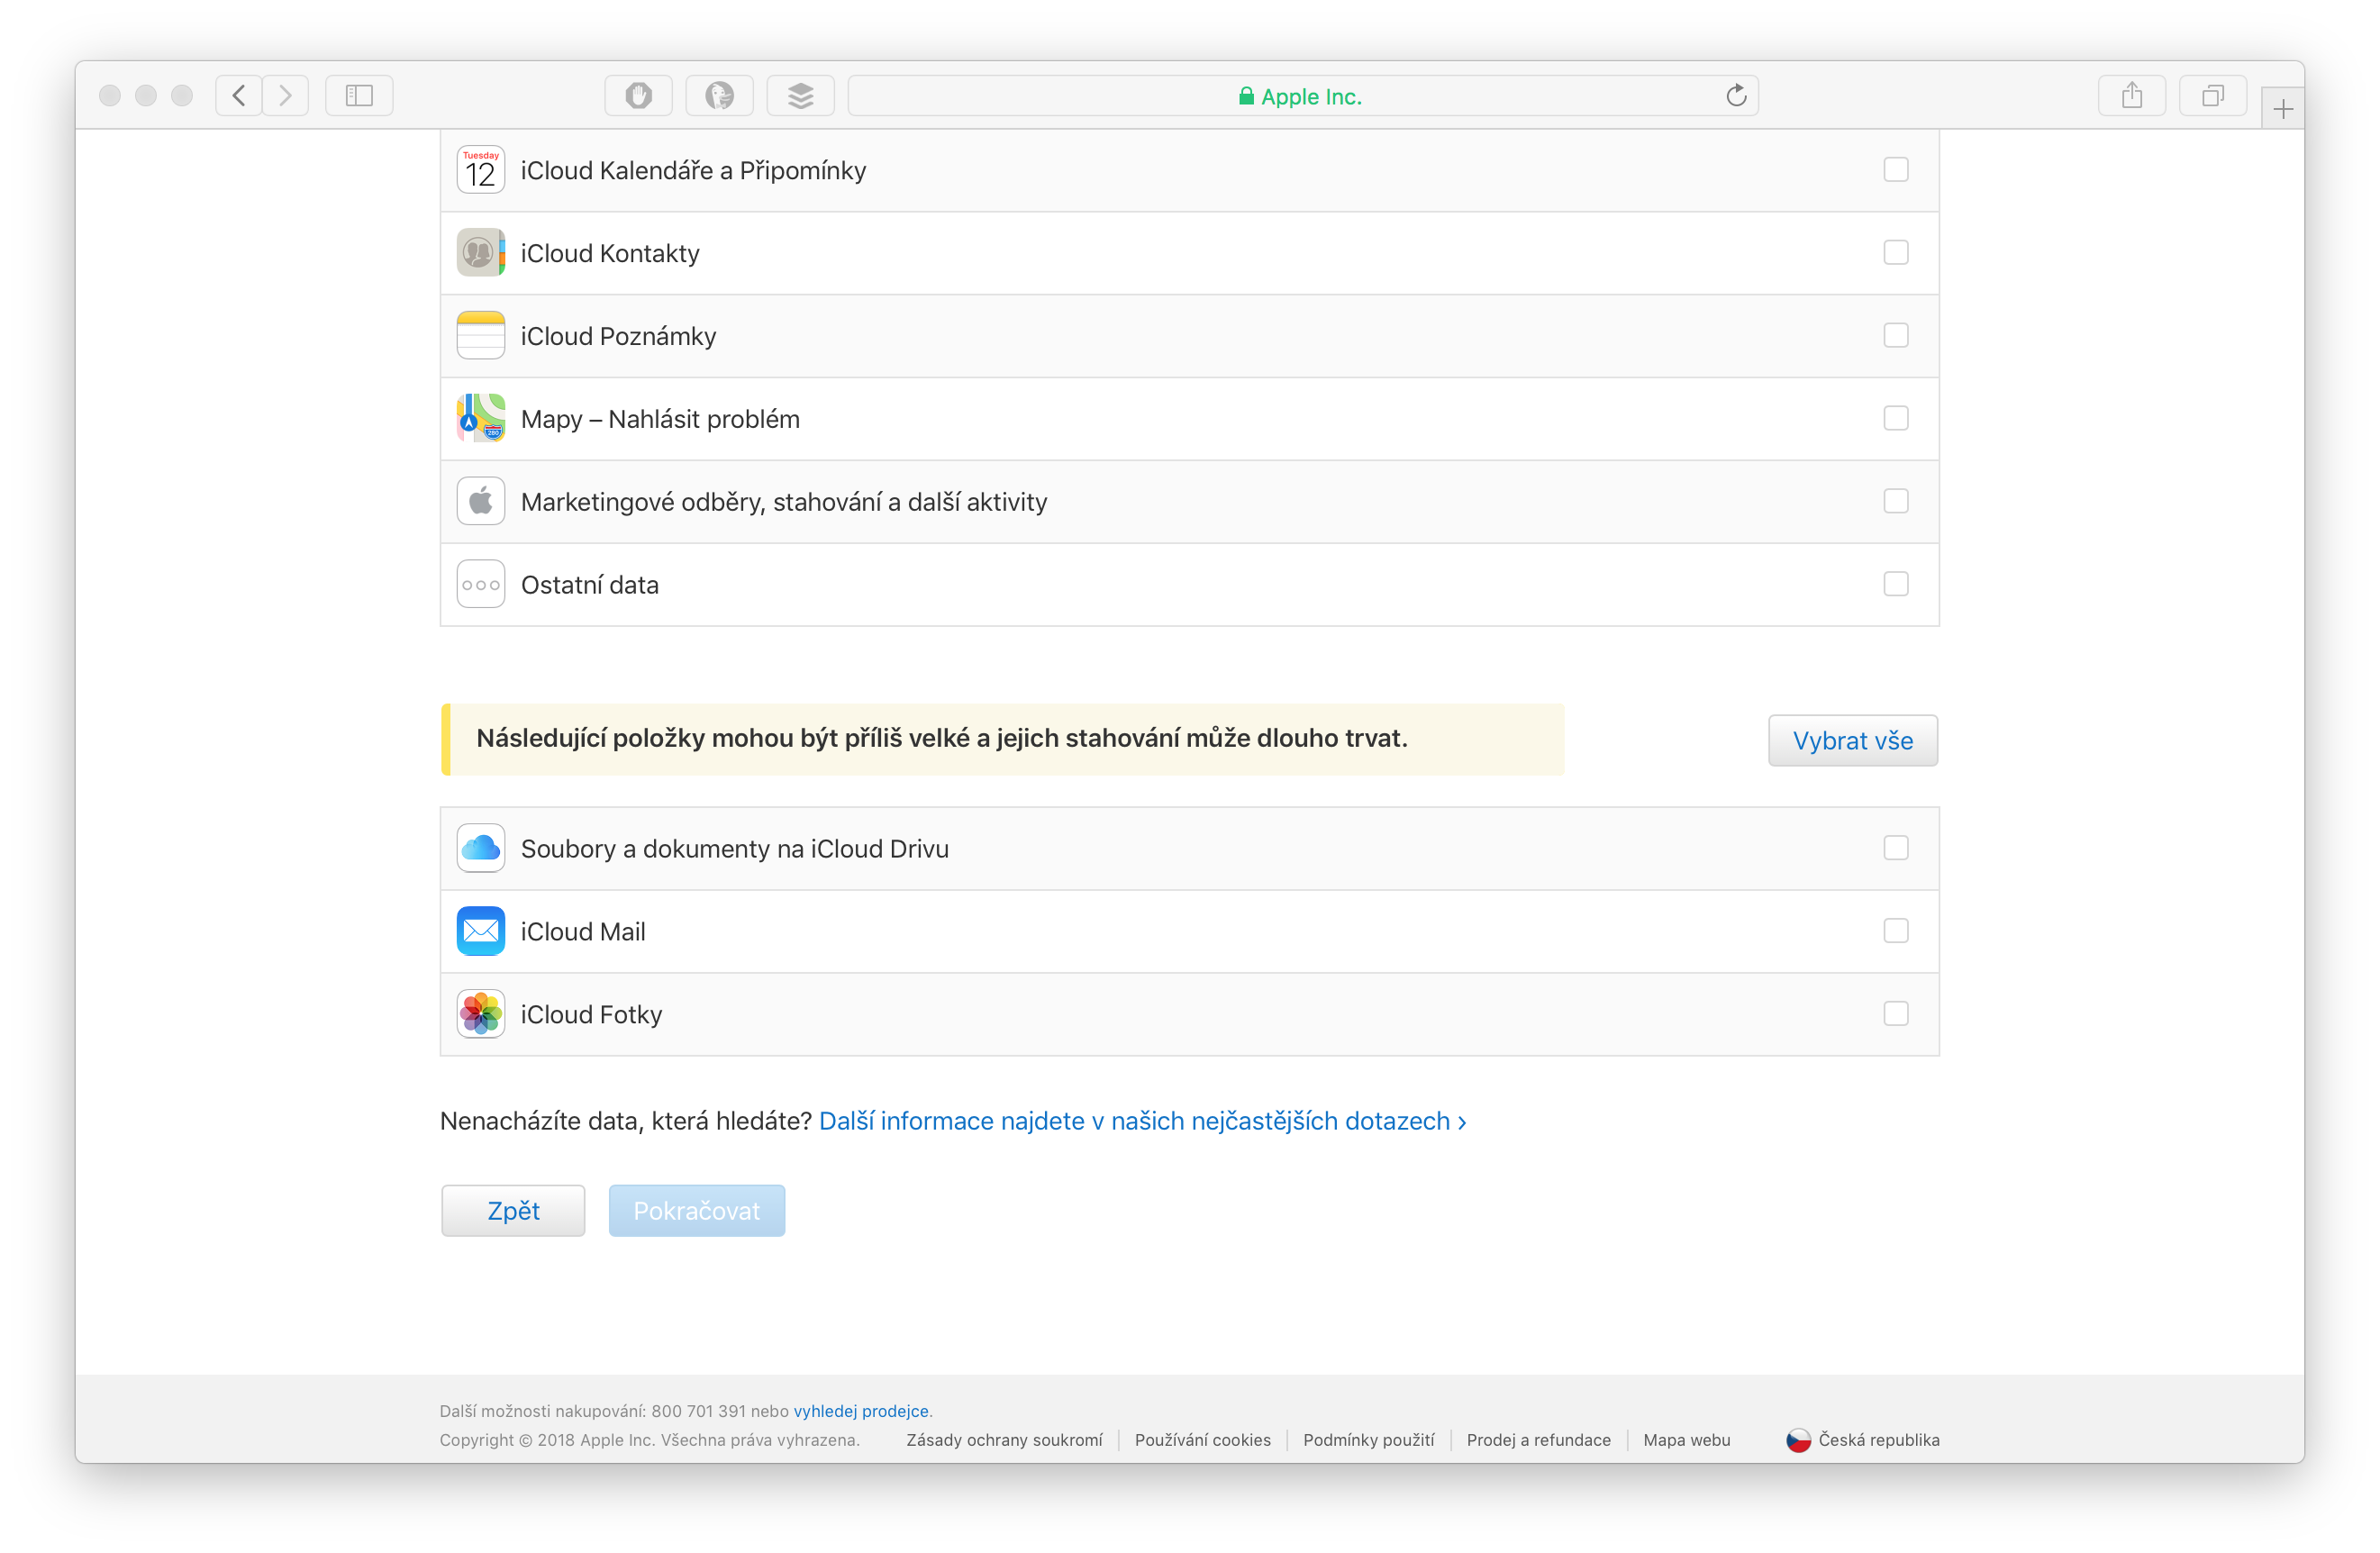This screenshot has height=1553, width=2380.
Task: Reload the page with the refresh icon
Action: 1736,96
